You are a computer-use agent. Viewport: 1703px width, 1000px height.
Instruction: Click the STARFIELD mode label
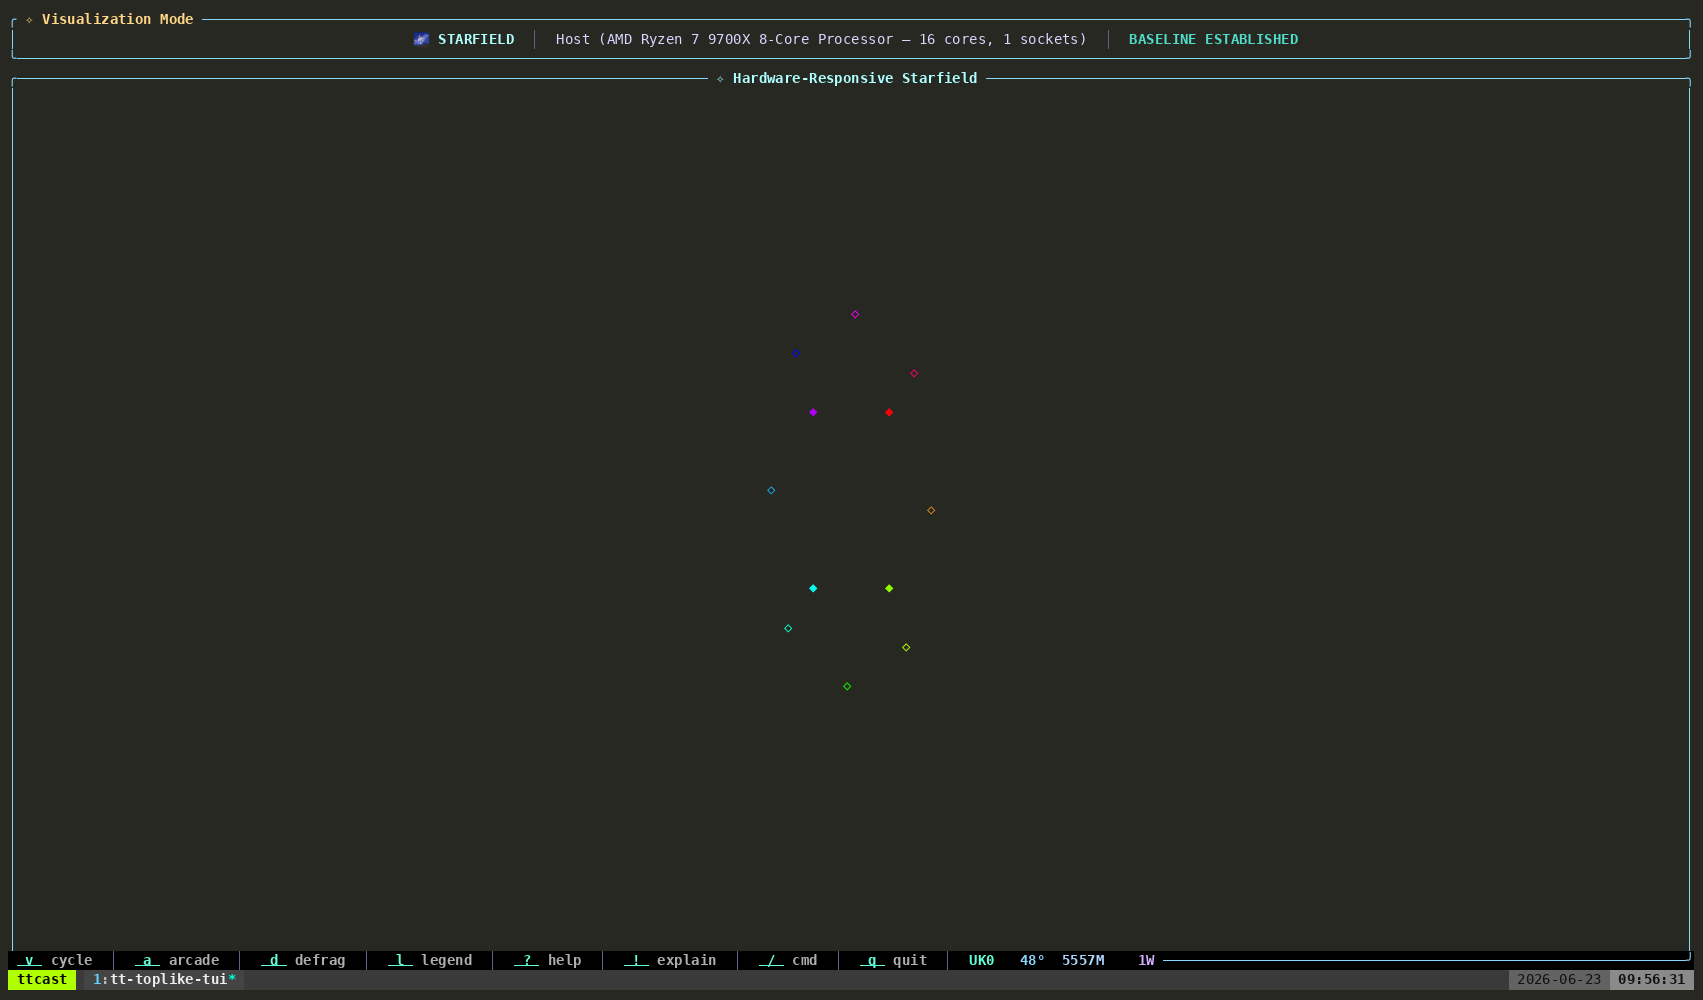[476, 39]
